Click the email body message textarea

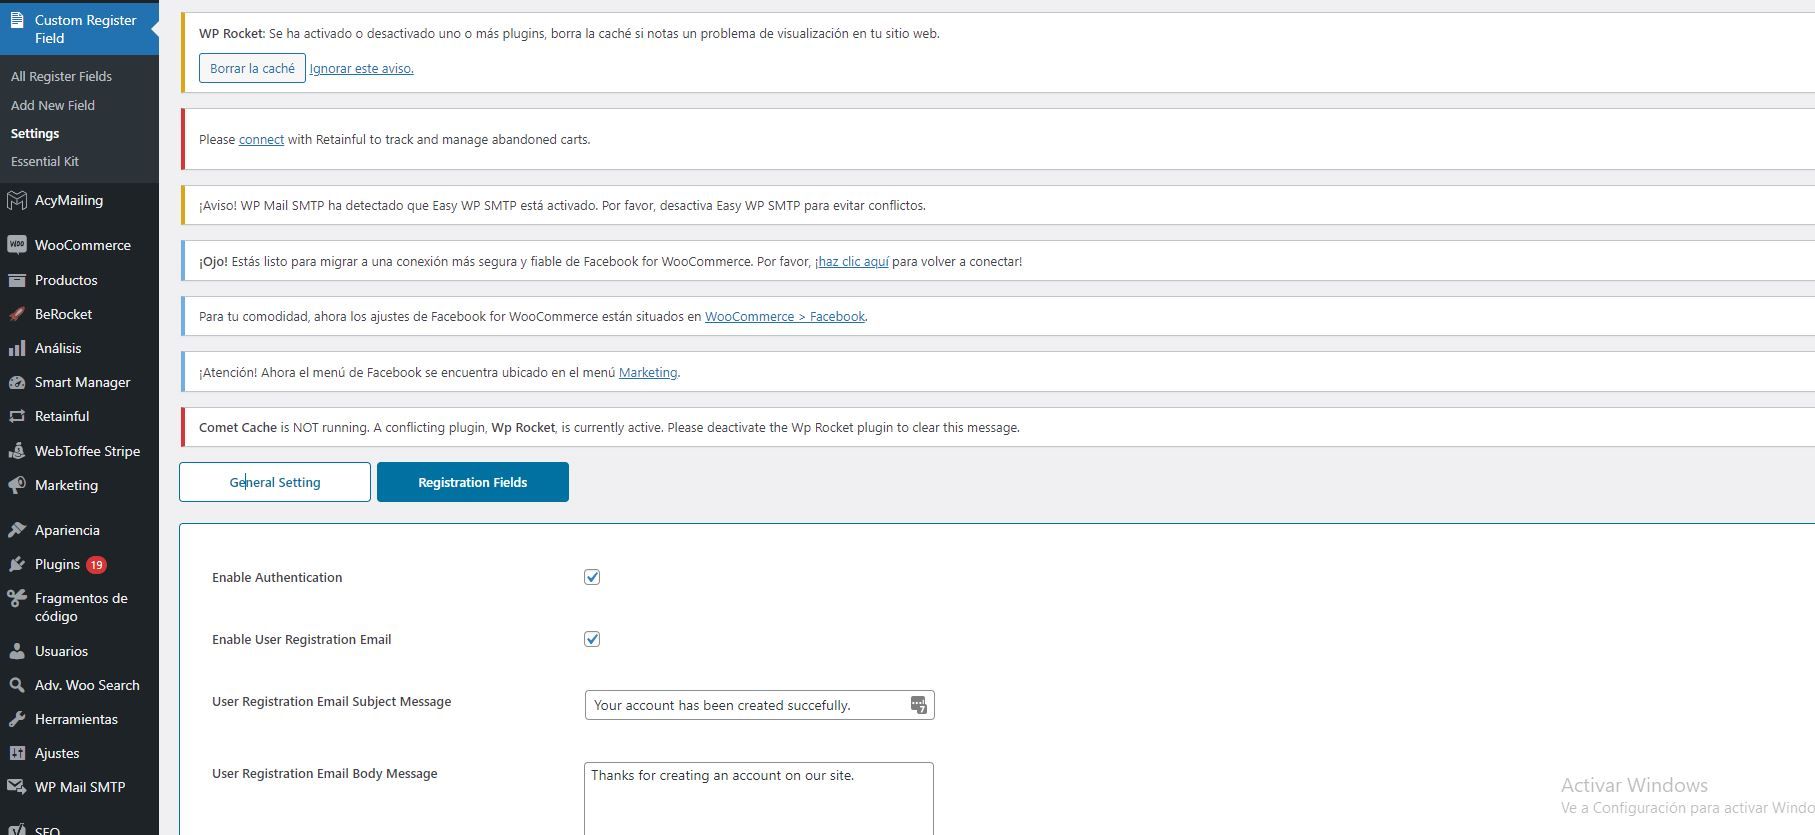pyautogui.click(x=759, y=799)
